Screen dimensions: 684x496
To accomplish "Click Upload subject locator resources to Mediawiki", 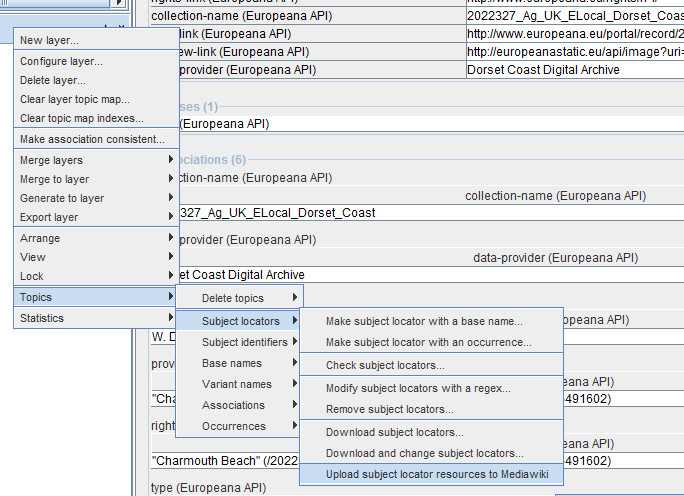I will [x=431, y=474].
